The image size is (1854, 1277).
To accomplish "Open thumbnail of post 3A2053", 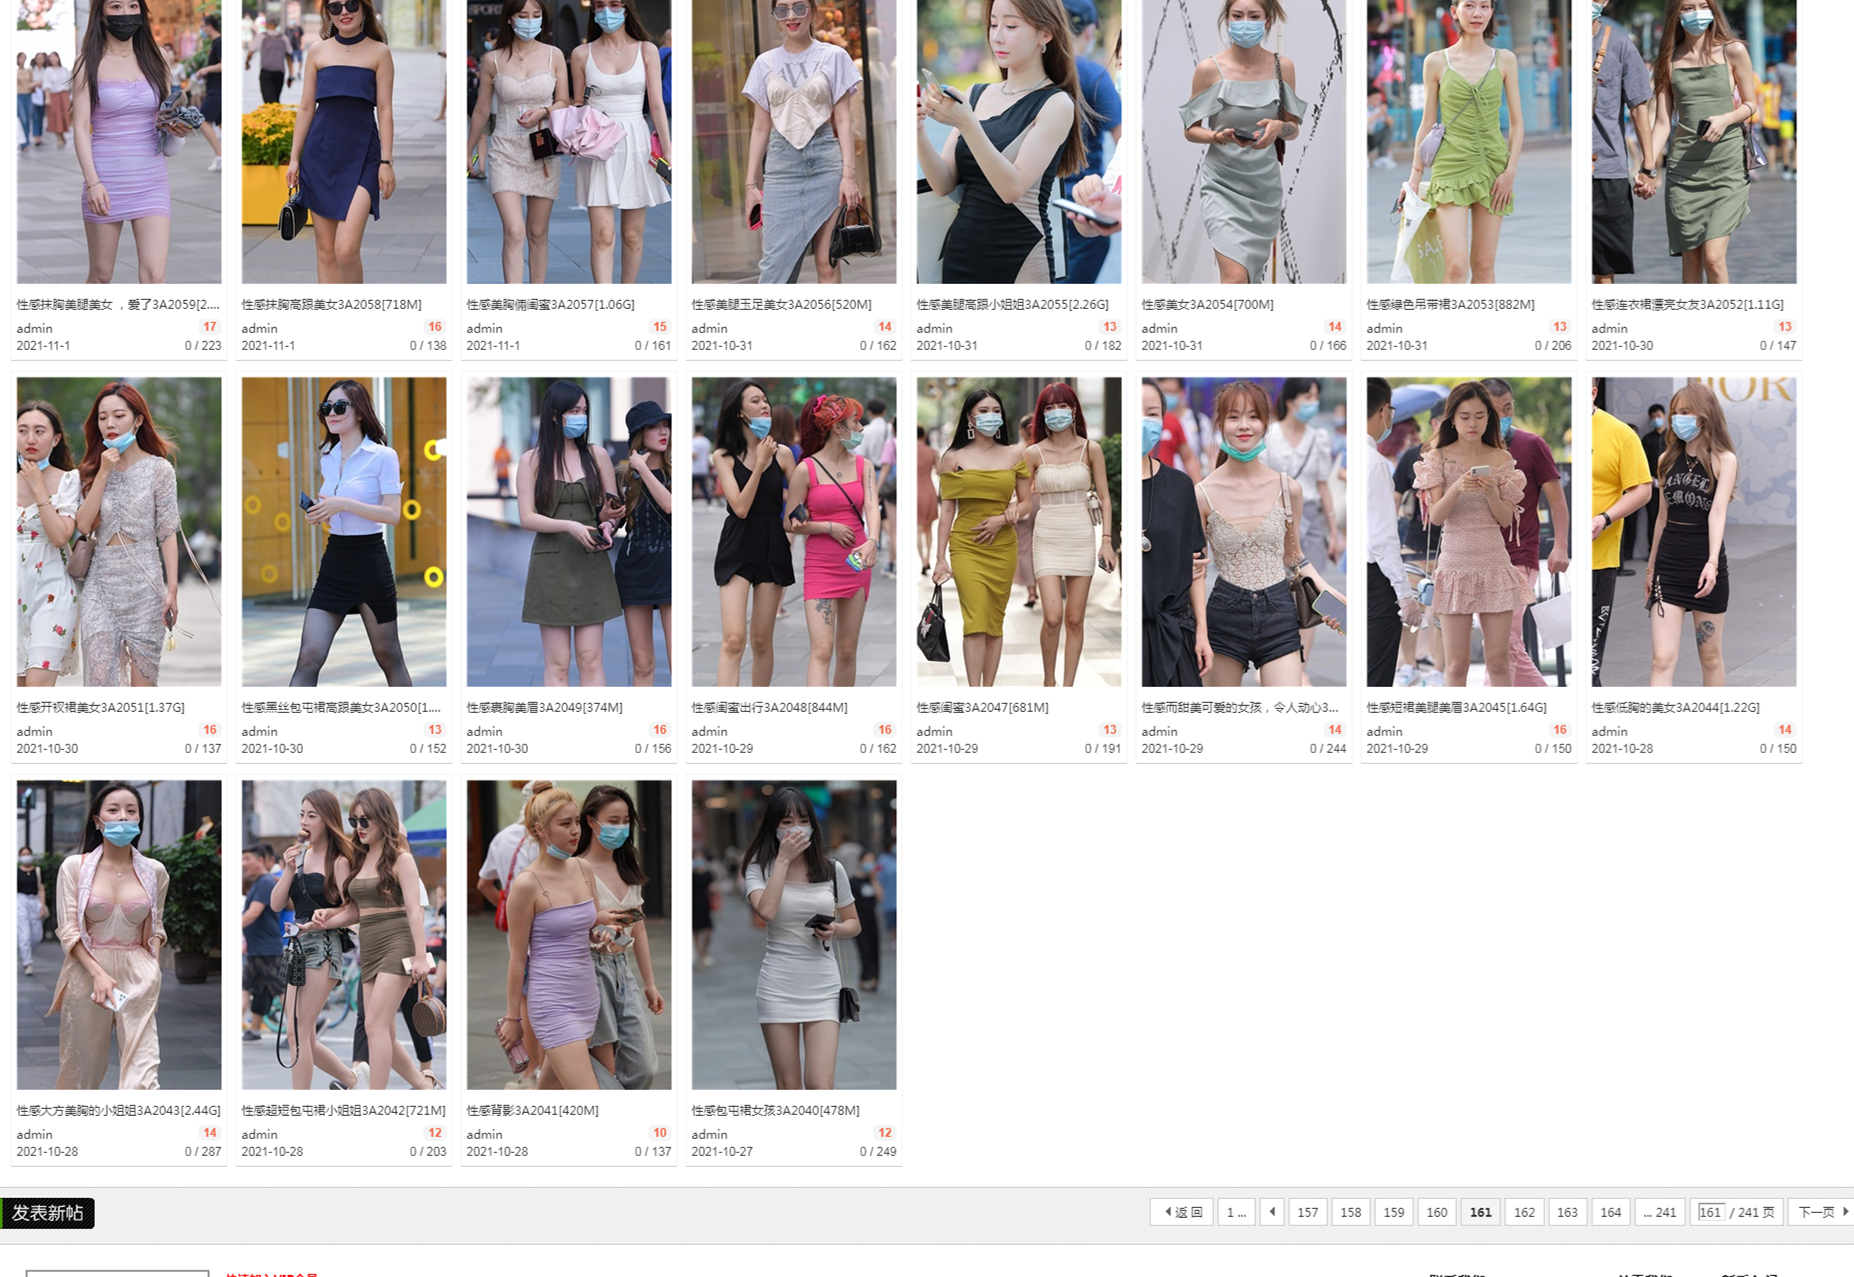I will point(1469,141).
